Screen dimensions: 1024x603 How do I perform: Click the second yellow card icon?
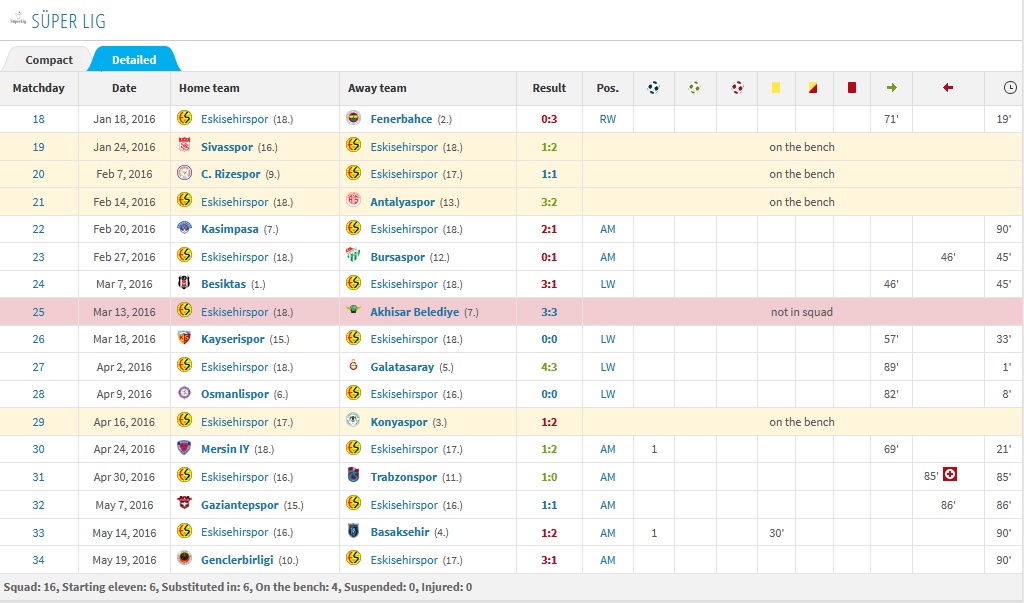(x=813, y=88)
